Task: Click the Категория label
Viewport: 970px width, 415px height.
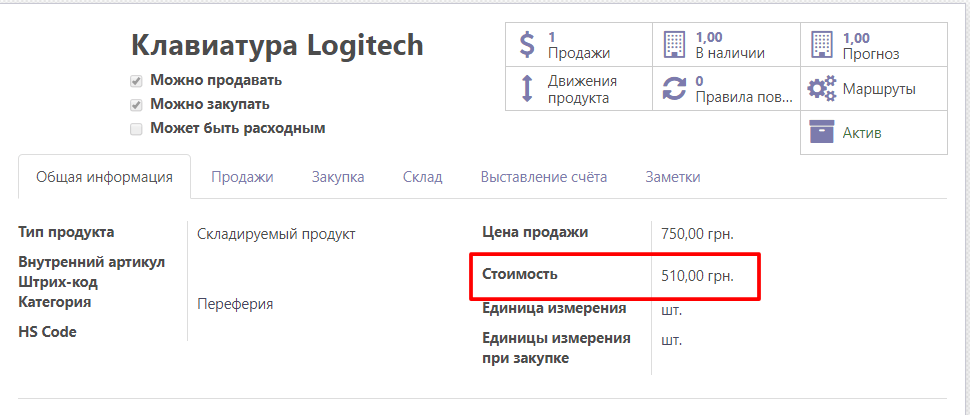Action: pos(55,302)
